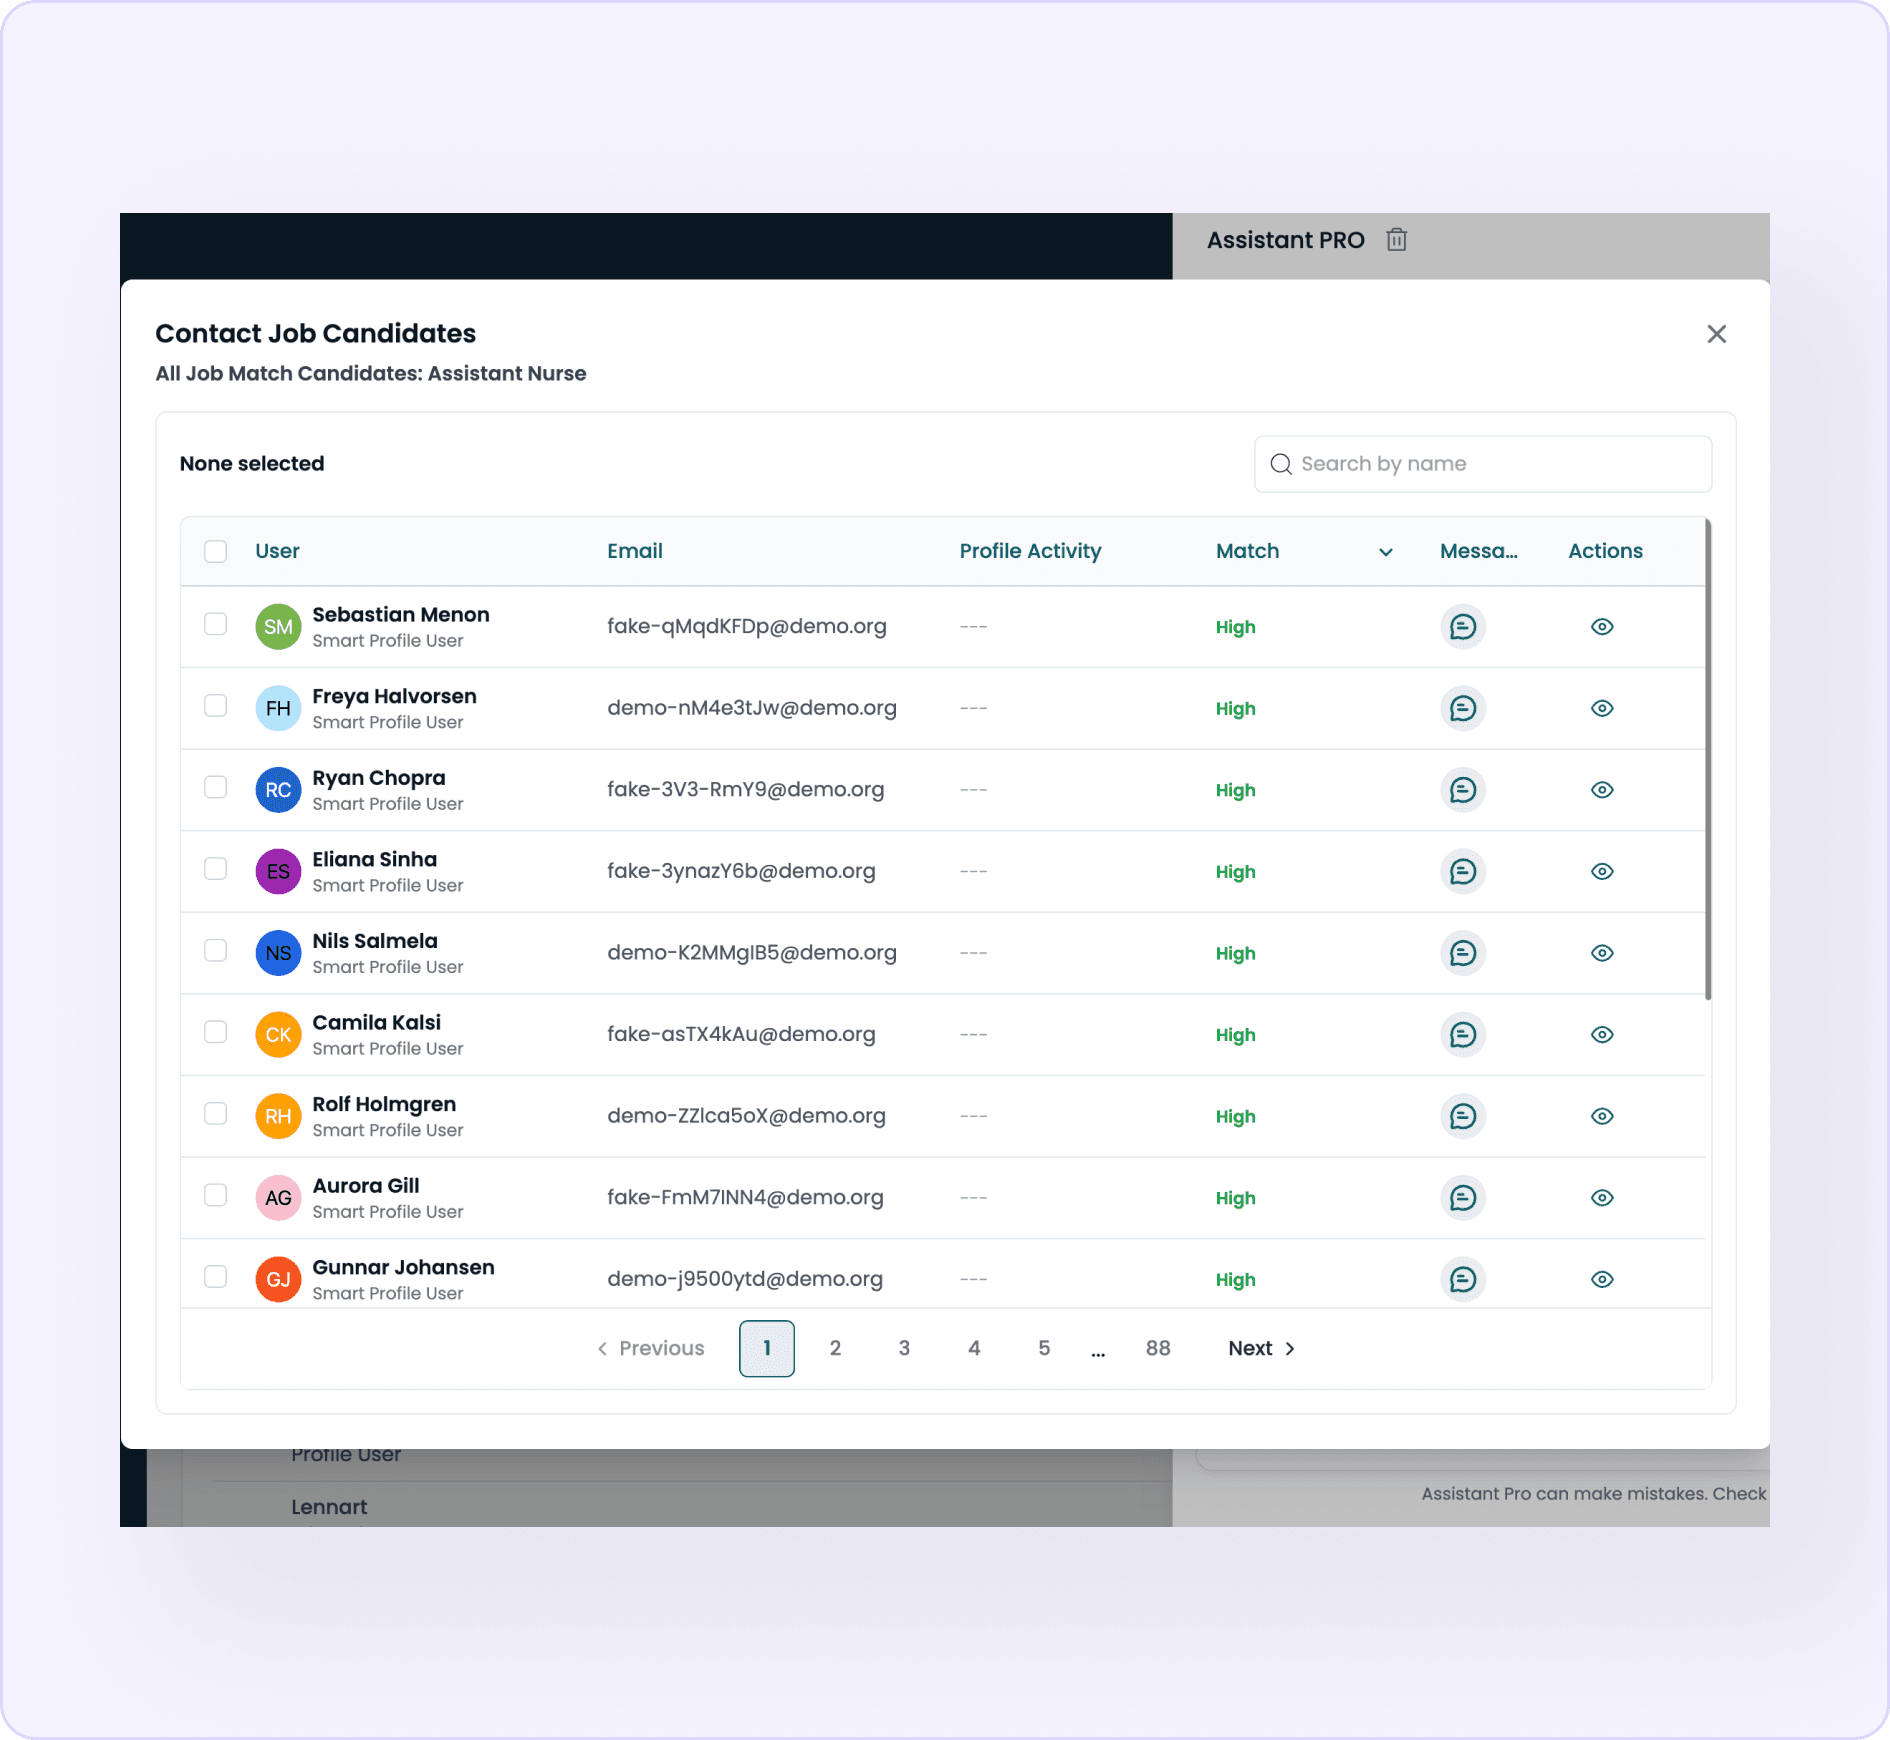Check Gunnar Johansen's row checkbox
Viewport: 1890px width, 1740px height.
[x=215, y=1277]
